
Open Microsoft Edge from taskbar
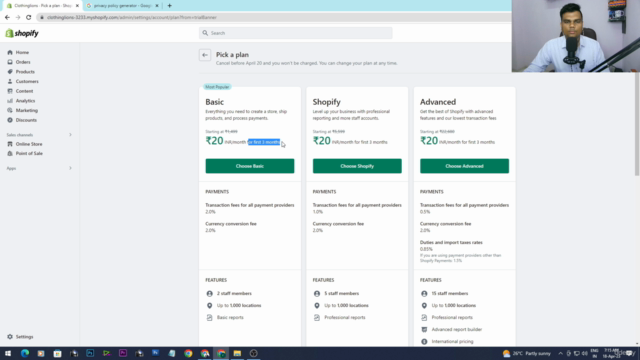coord(25,353)
